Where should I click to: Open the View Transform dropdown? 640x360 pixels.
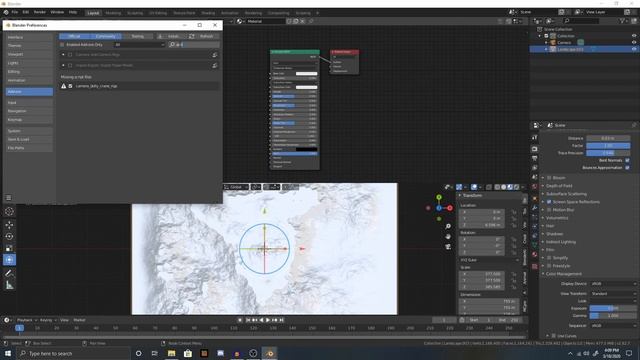point(613,293)
